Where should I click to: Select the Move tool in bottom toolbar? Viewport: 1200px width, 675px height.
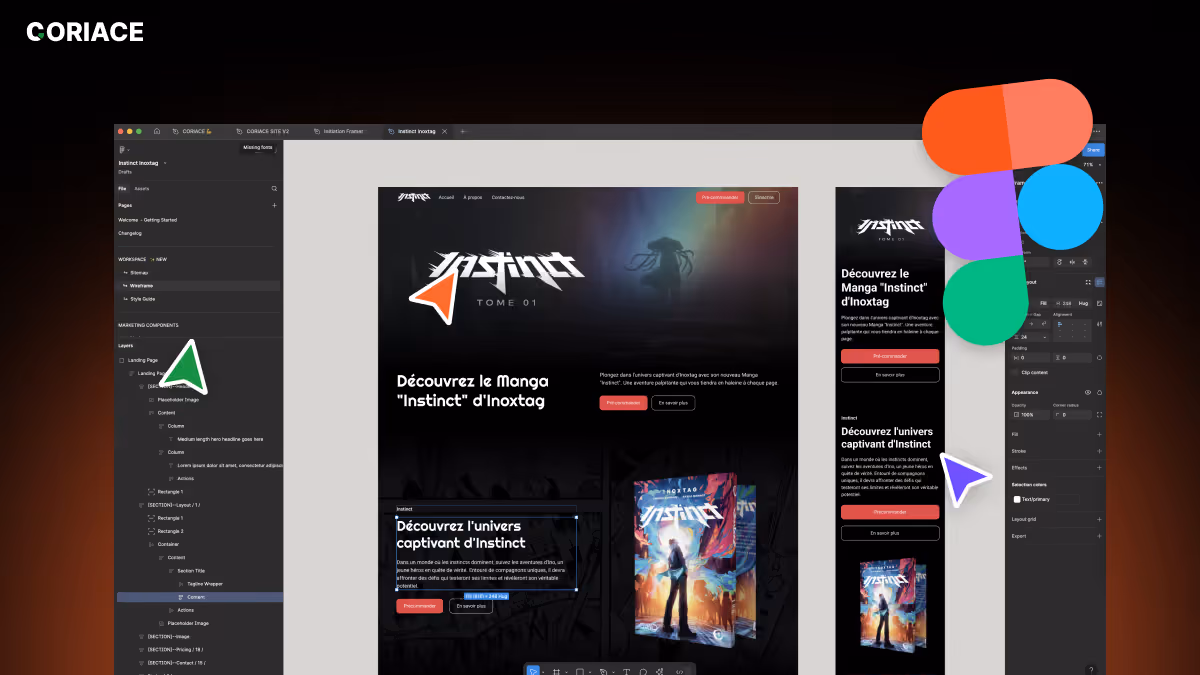pos(533,671)
